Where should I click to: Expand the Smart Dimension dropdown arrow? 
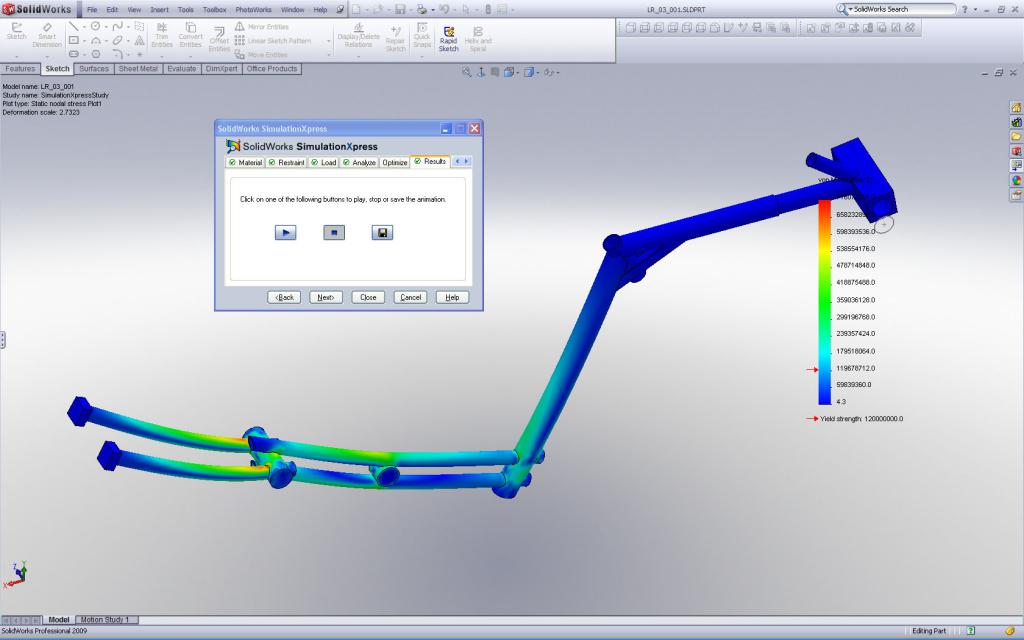click(46, 56)
